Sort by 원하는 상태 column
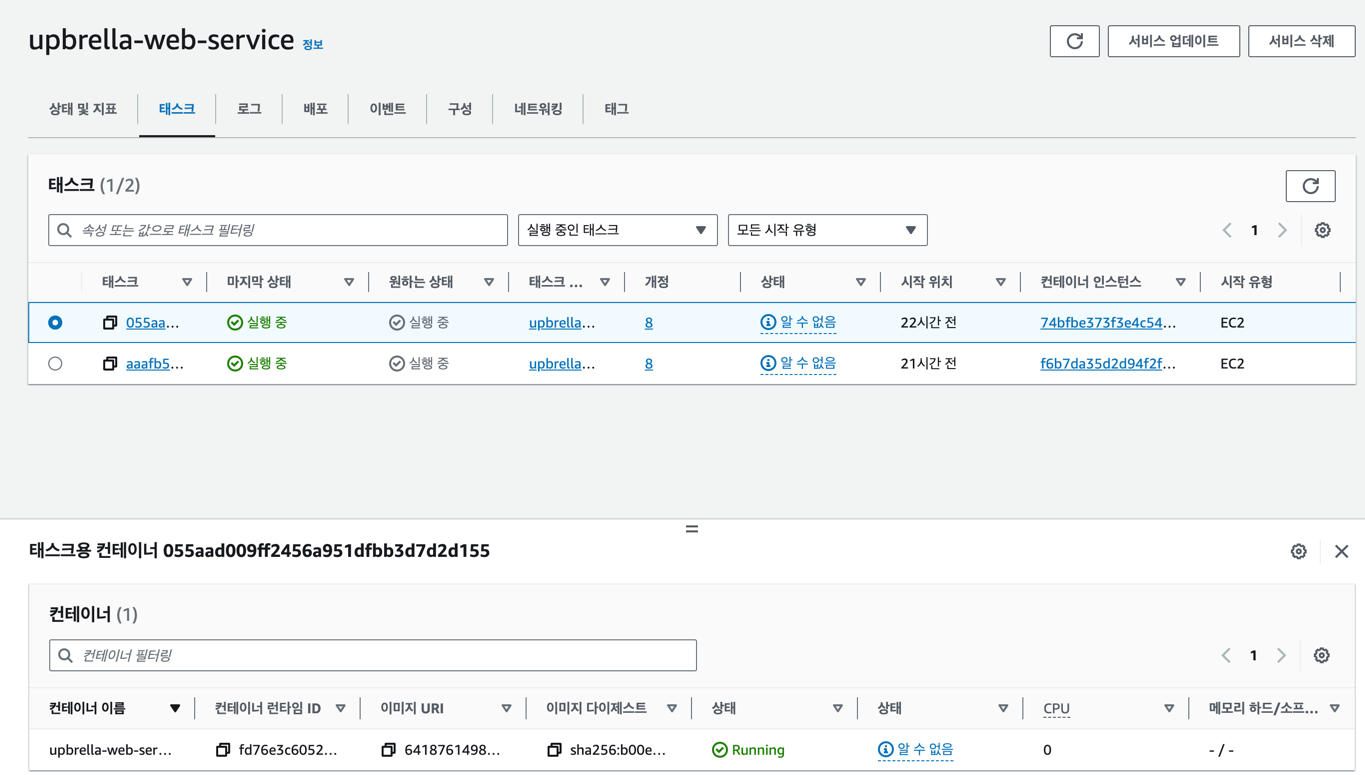1365x775 pixels. pyautogui.click(x=489, y=283)
